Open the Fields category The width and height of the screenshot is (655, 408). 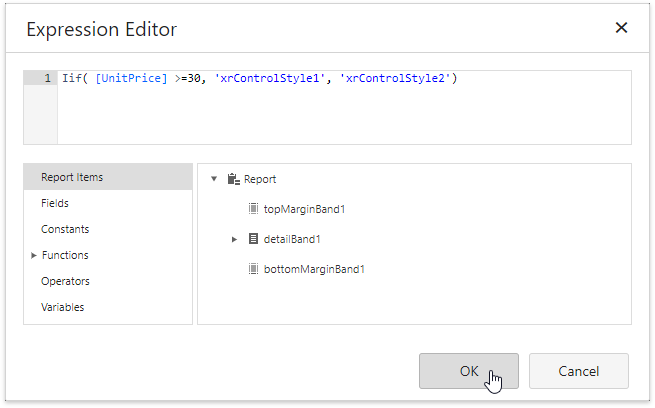[55, 203]
